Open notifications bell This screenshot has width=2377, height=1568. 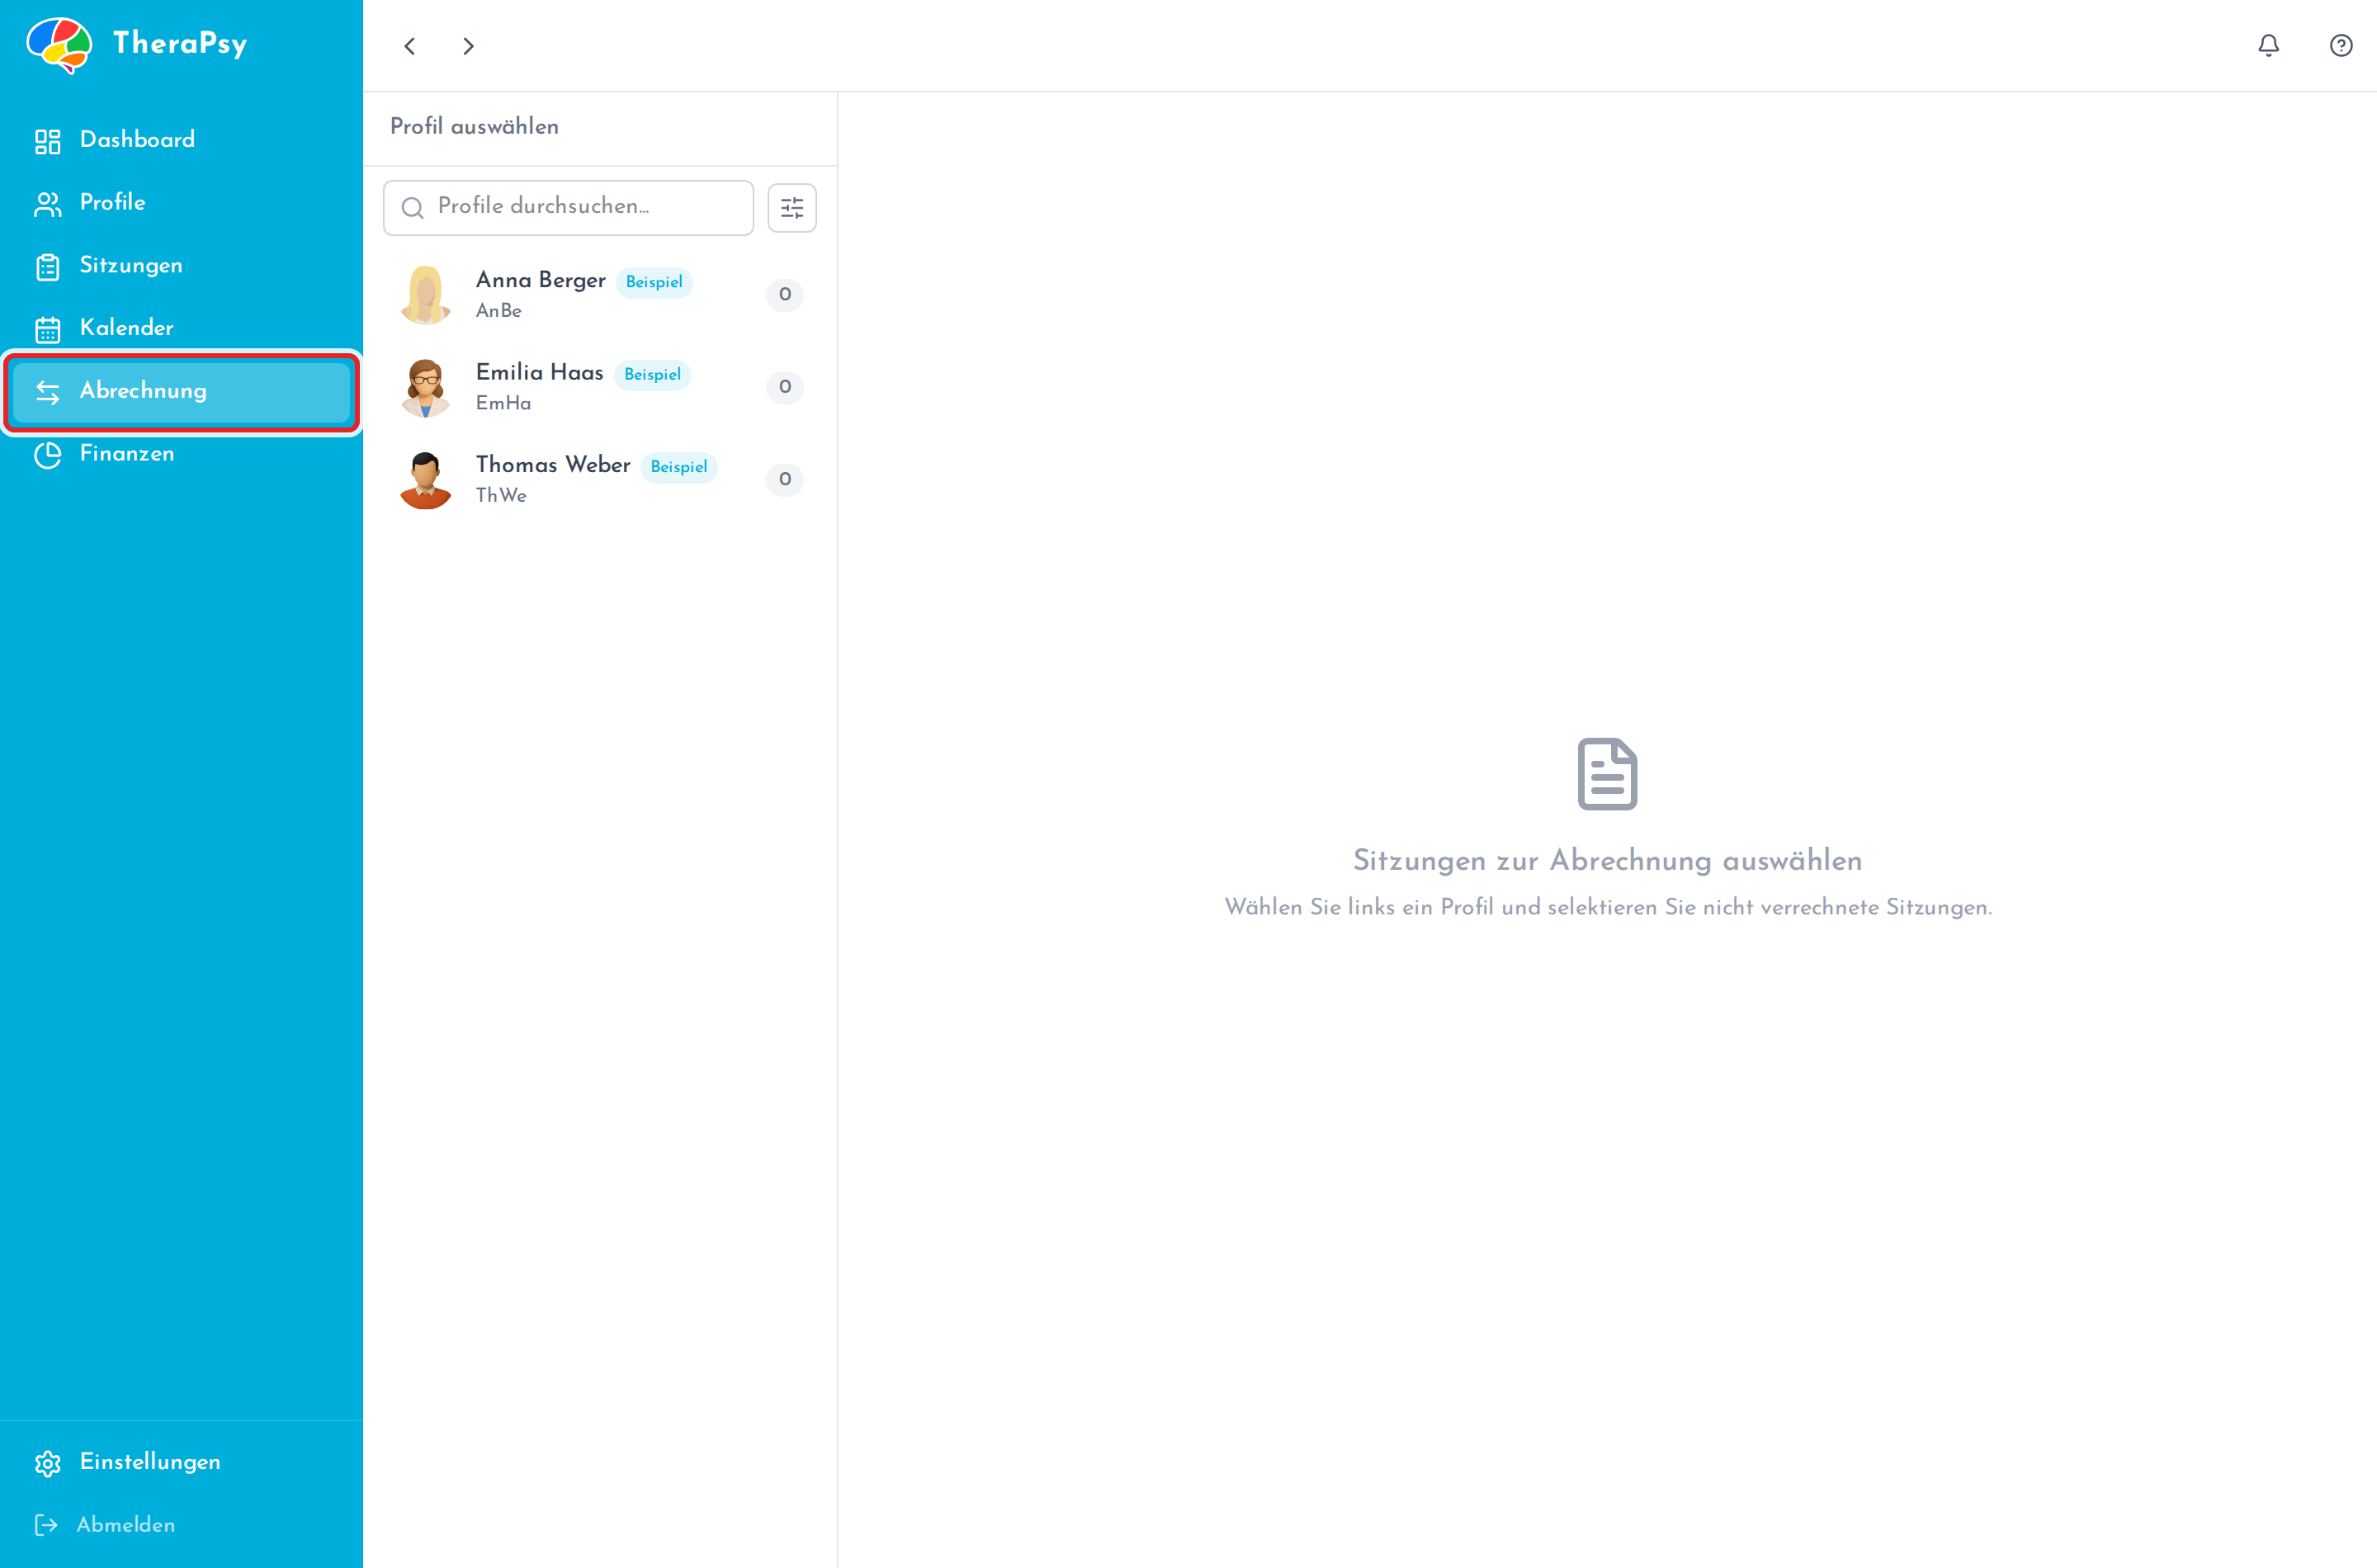(2269, 45)
